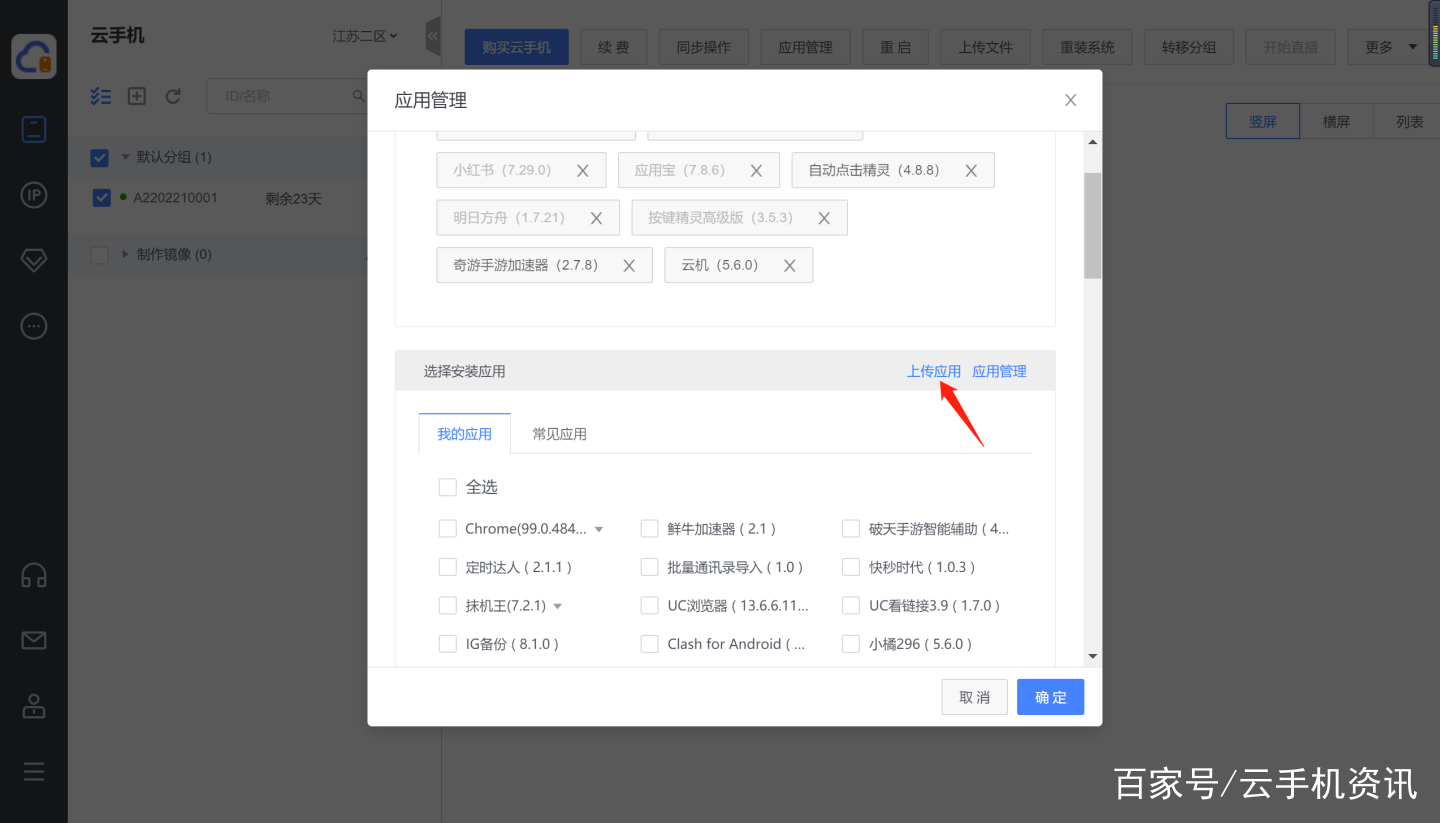Check the Chrome(99.0.484...) app checkbox
The image size is (1440, 823).
click(x=448, y=528)
